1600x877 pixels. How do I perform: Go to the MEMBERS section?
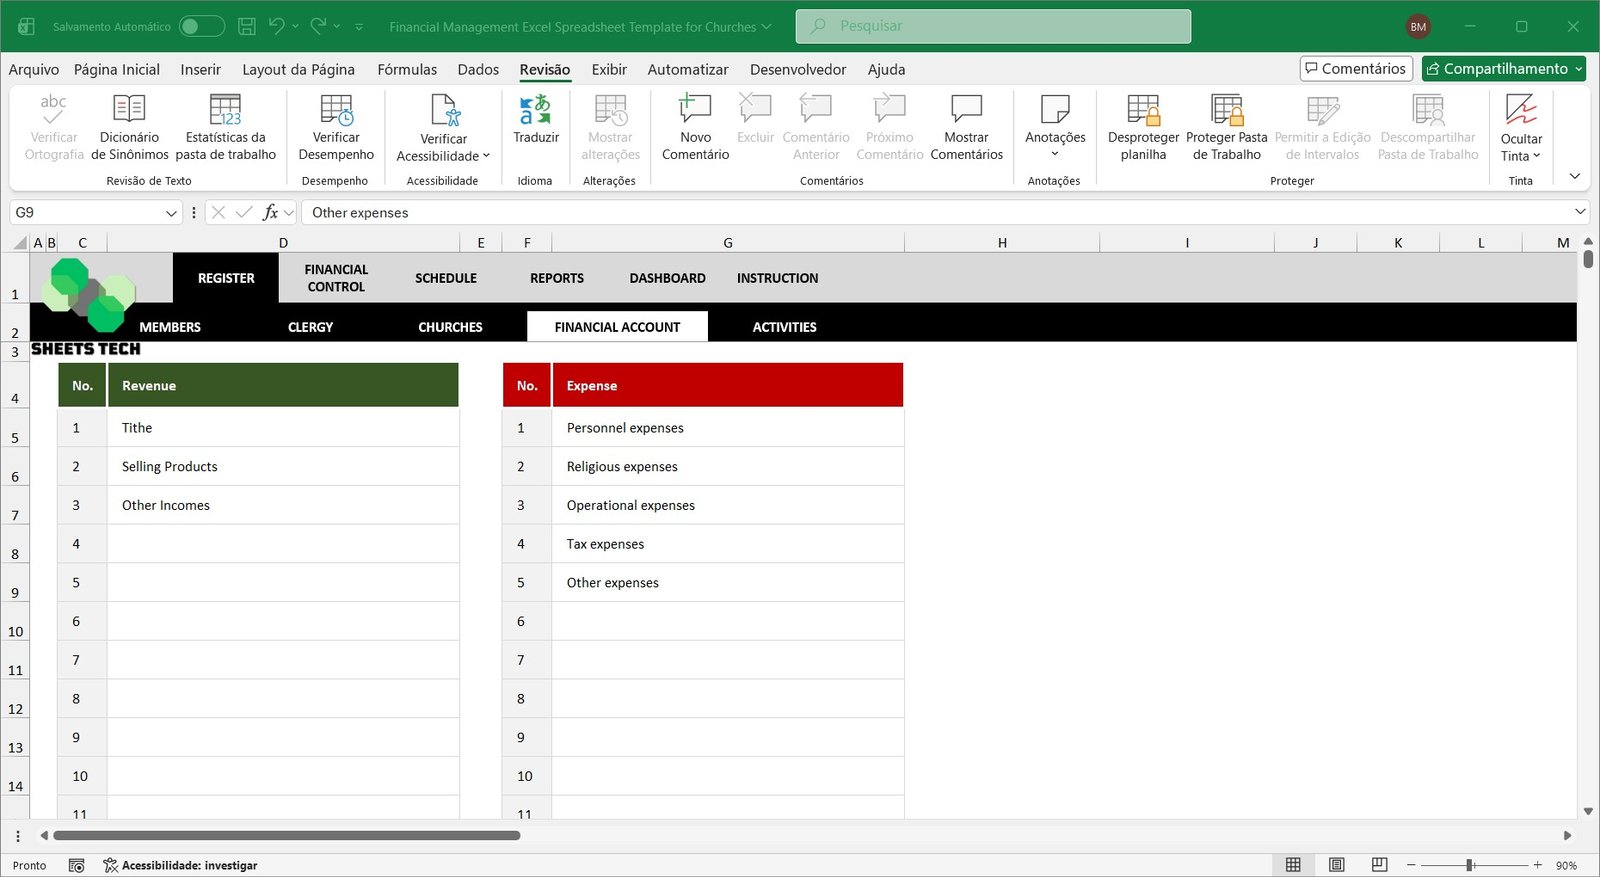[x=170, y=327]
